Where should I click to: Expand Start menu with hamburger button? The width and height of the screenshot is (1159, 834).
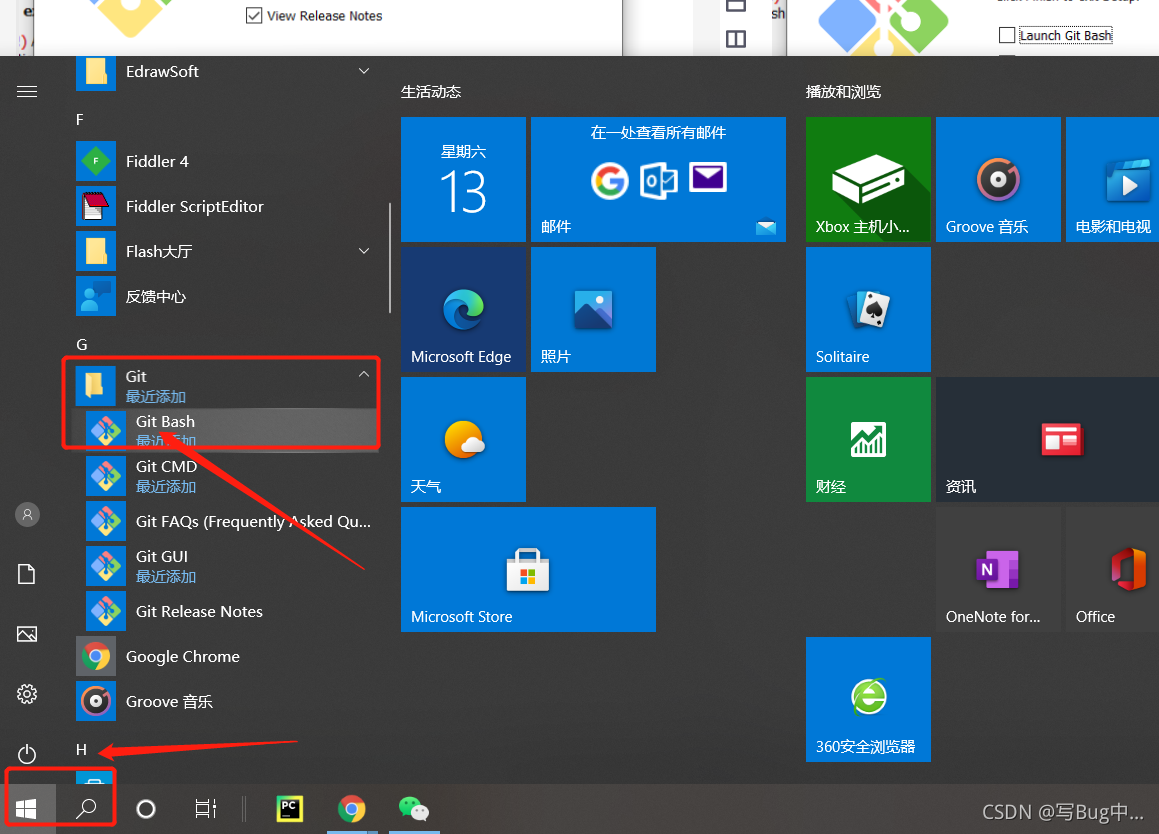click(x=27, y=92)
